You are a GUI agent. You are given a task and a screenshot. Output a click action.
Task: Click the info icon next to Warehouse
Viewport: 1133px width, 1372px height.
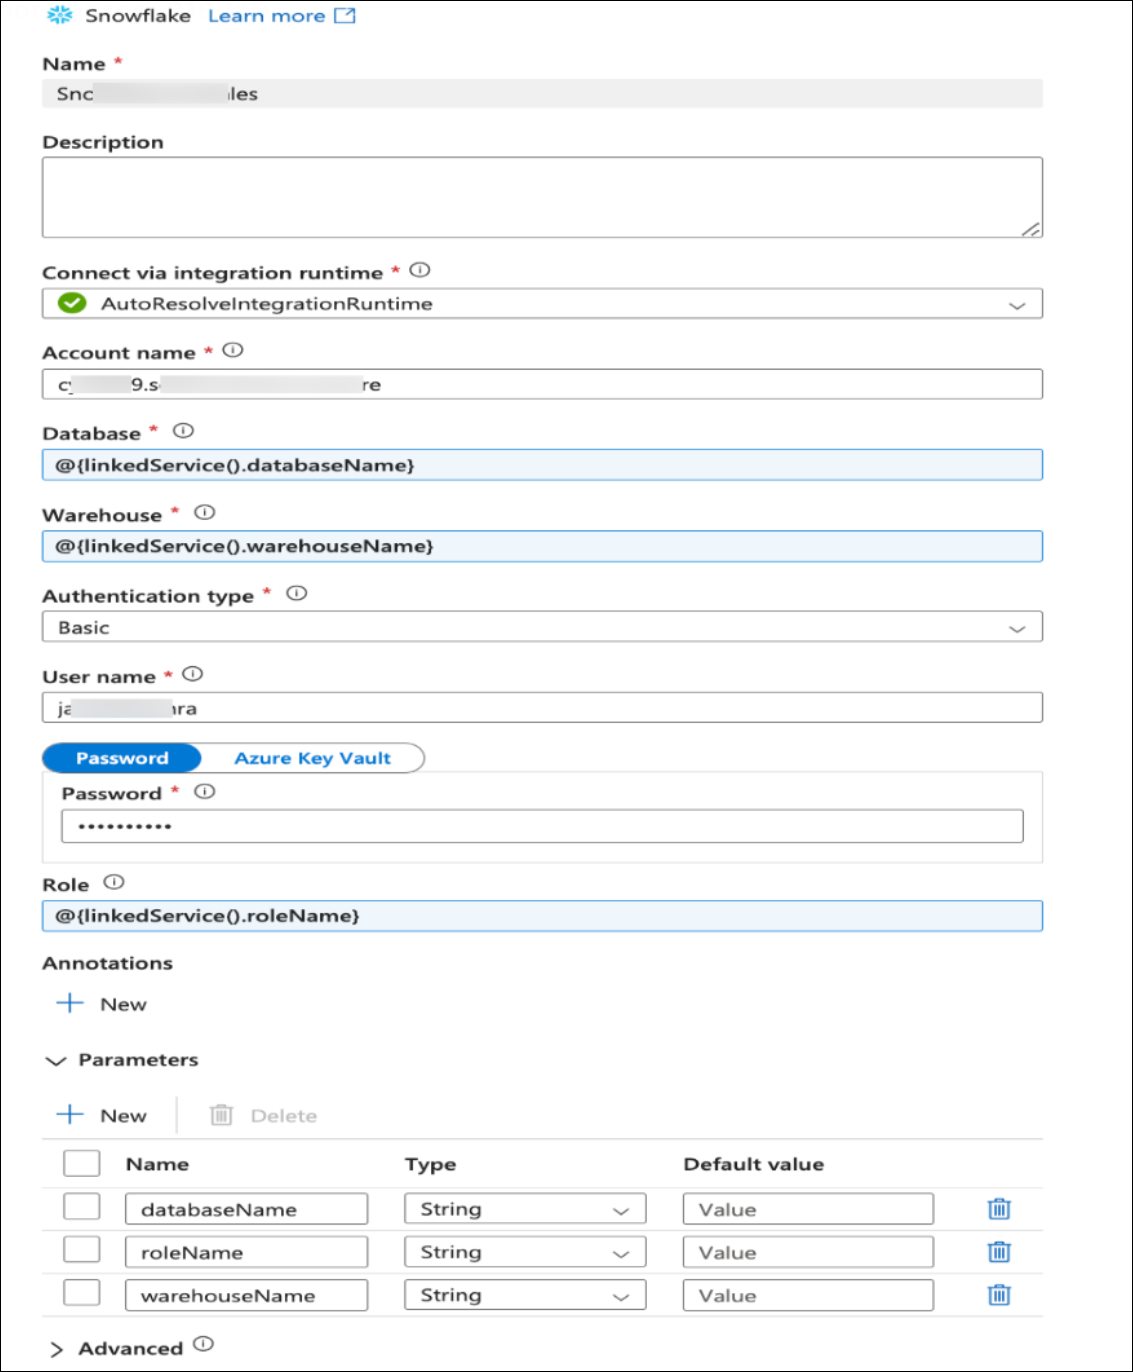[205, 513]
